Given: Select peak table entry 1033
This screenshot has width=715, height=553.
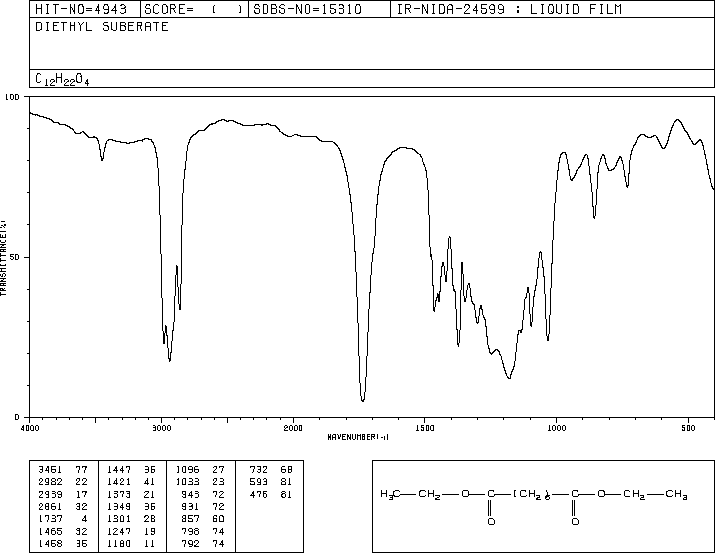Looking at the screenshot, I should (187, 481).
